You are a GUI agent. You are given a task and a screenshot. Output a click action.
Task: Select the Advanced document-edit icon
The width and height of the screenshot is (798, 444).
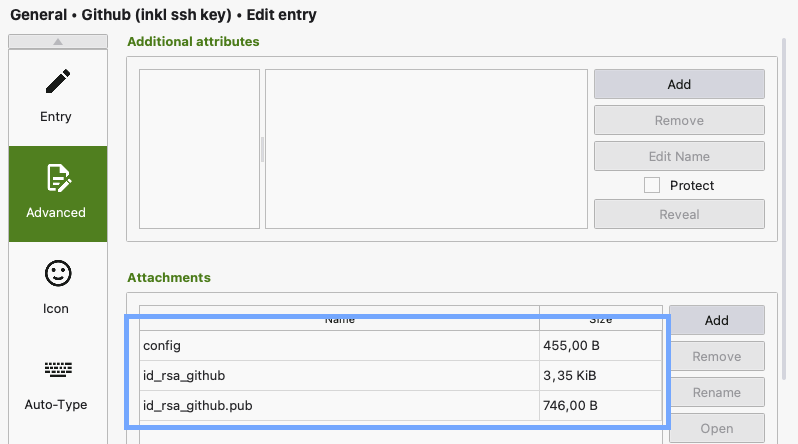tap(58, 178)
